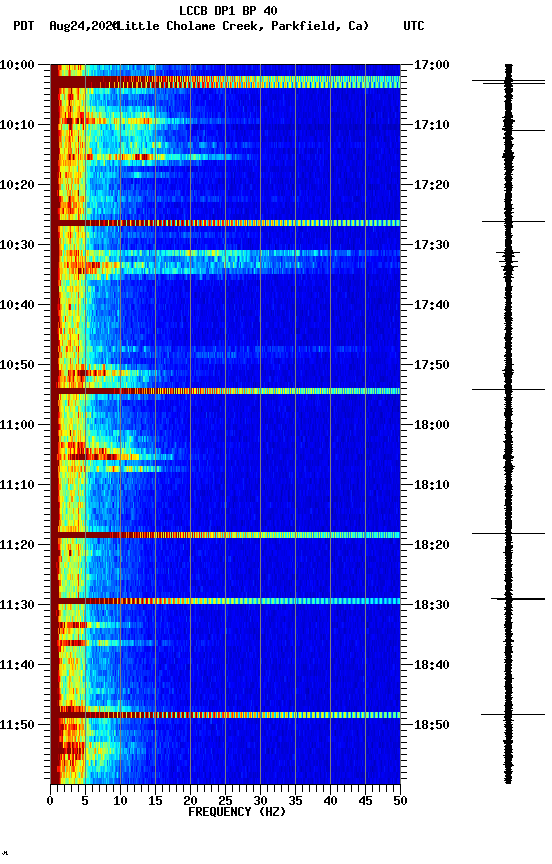Click the 20 Hz frequency axis label
The width and height of the screenshot is (552, 864).
click(190, 801)
